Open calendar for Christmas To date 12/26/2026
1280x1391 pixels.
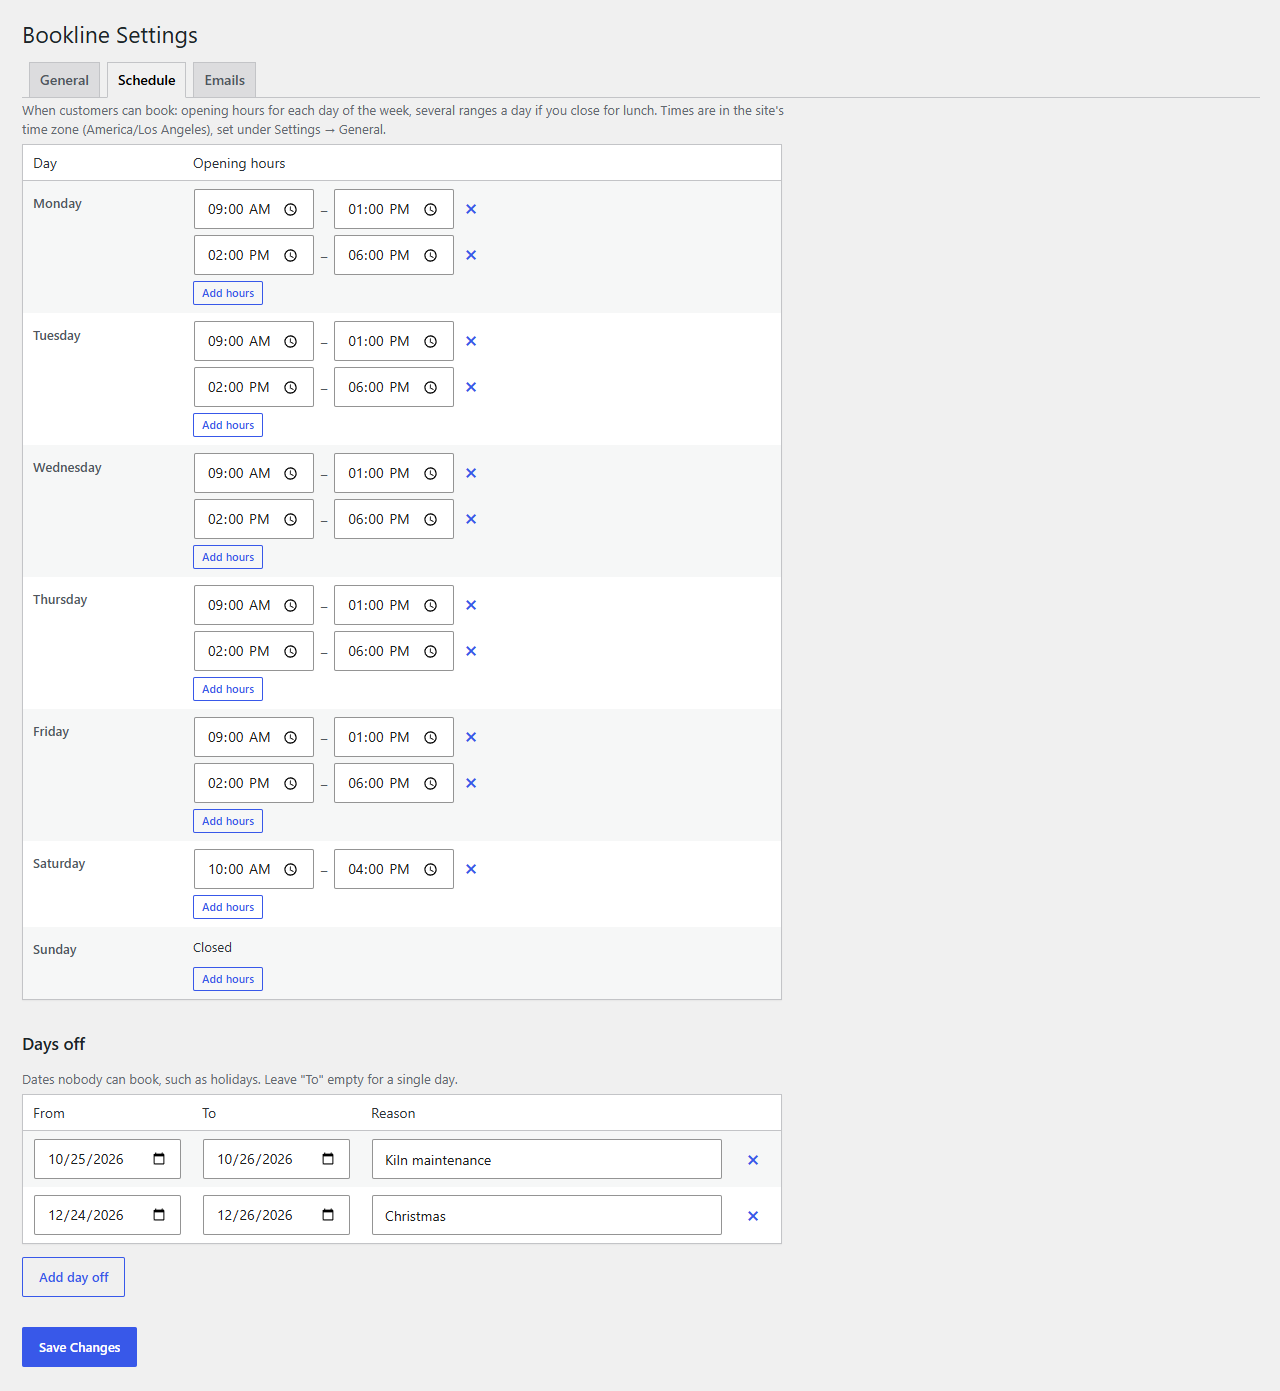click(x=328, y=1215)
